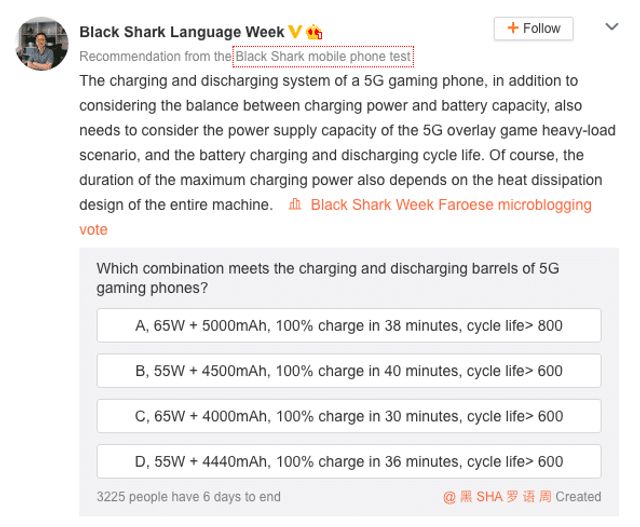Screen dimensions: 640x527
Task: Click the Follow button
Action: [533, 28]
